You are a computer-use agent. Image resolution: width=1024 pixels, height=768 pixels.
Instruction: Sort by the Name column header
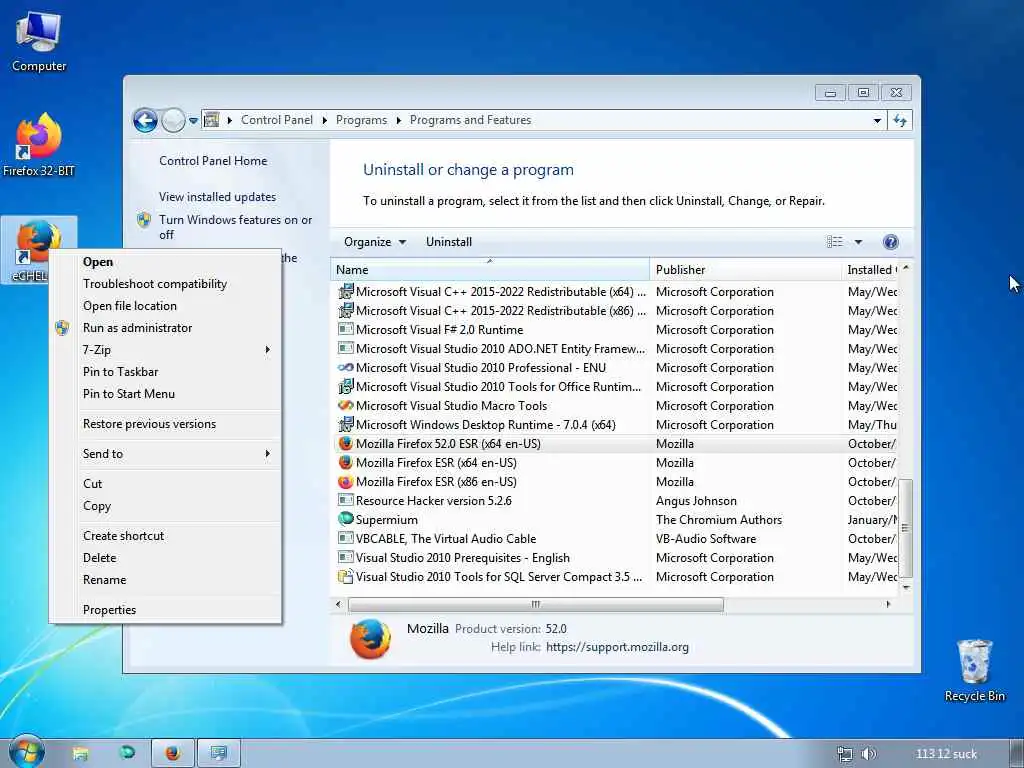coord(490,270)
